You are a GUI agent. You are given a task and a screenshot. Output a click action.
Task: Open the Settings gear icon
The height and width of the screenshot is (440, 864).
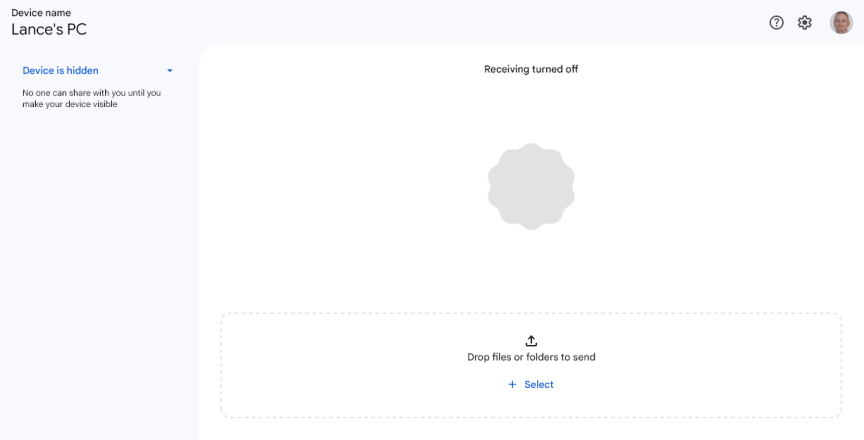click(x=805, y=23)
